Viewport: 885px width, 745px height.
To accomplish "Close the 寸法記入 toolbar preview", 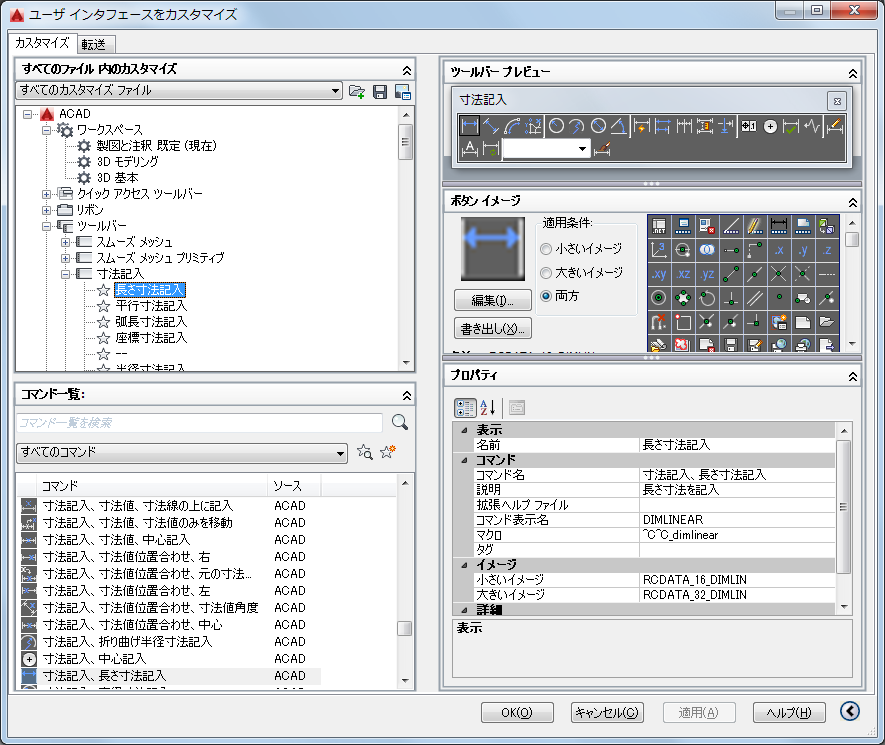I will point(837,102).
